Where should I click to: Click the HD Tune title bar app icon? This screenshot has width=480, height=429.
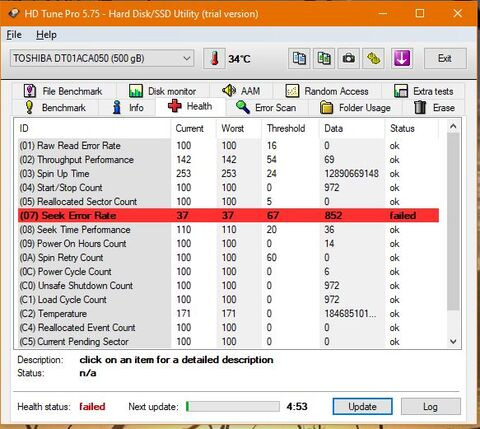point(14,14)
